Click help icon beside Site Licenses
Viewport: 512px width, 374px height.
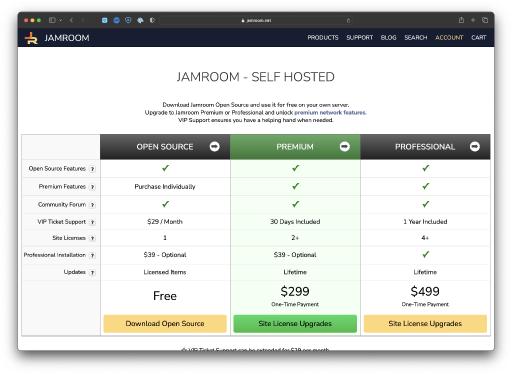coord(93,238)
